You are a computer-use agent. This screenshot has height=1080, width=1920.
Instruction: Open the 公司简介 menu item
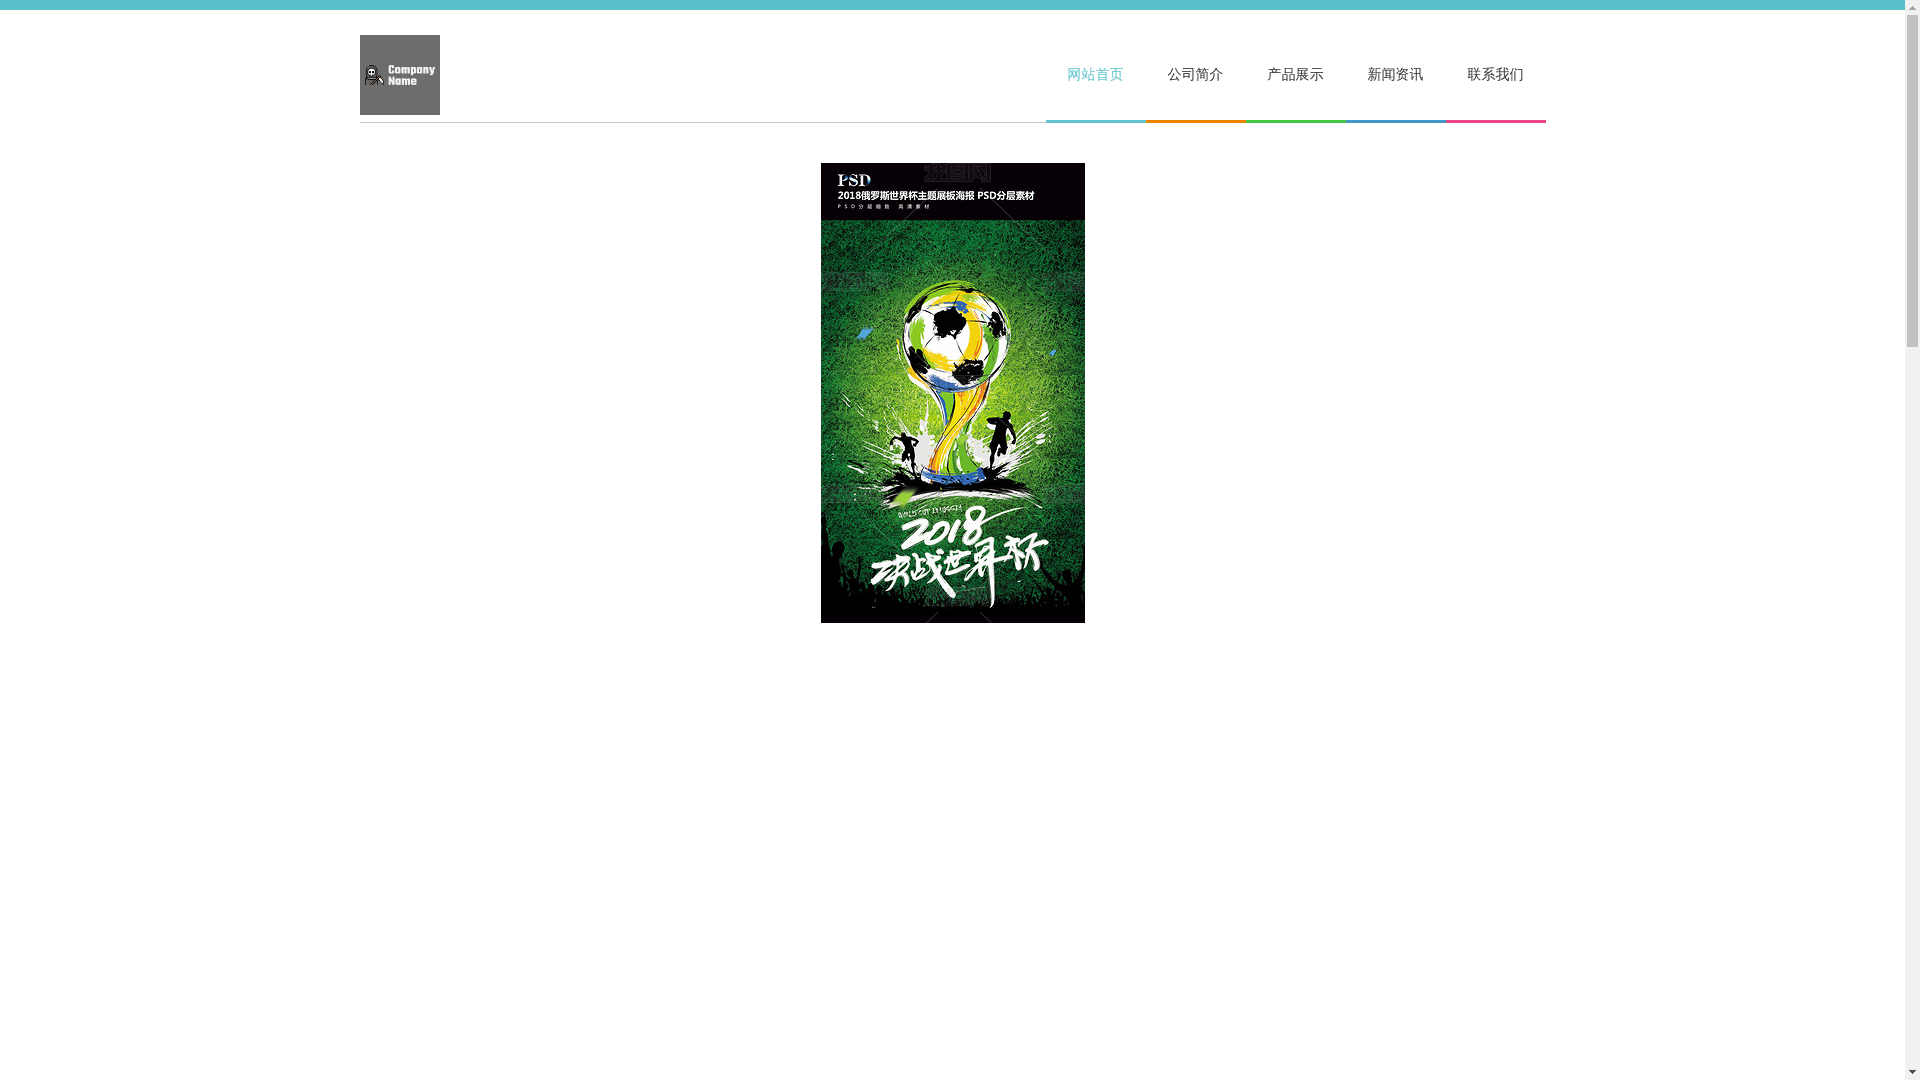[x=1195, y=75]
